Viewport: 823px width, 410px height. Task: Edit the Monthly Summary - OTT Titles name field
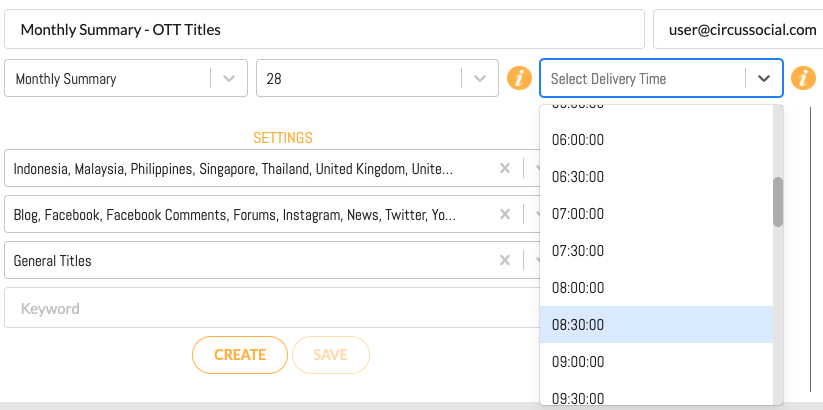[x=324, y=30]
